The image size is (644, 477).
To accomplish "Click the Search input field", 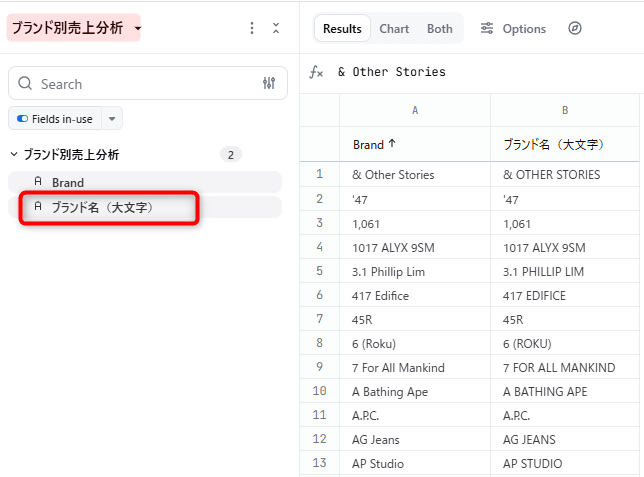I will tap(148, 83).
